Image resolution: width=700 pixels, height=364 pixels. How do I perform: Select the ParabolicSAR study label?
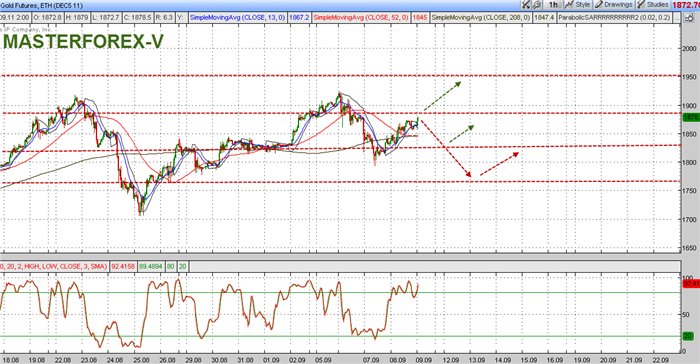point(614,17)
